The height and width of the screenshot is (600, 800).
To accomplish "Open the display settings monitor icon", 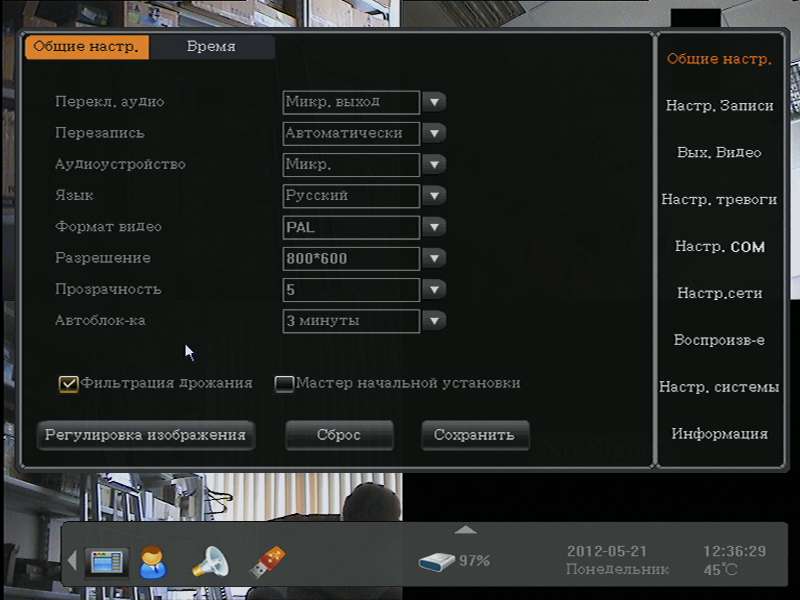I will tap(107, 562).
